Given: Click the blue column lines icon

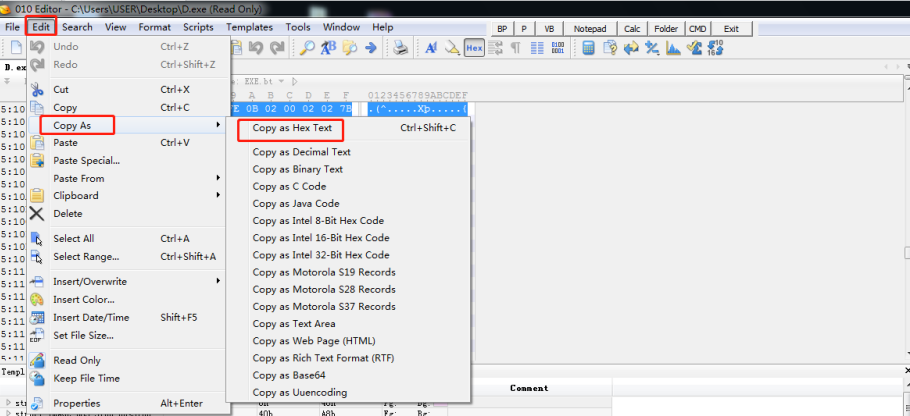Looking at the screenshot, I should pyautogui.click(x=537, y=48).
